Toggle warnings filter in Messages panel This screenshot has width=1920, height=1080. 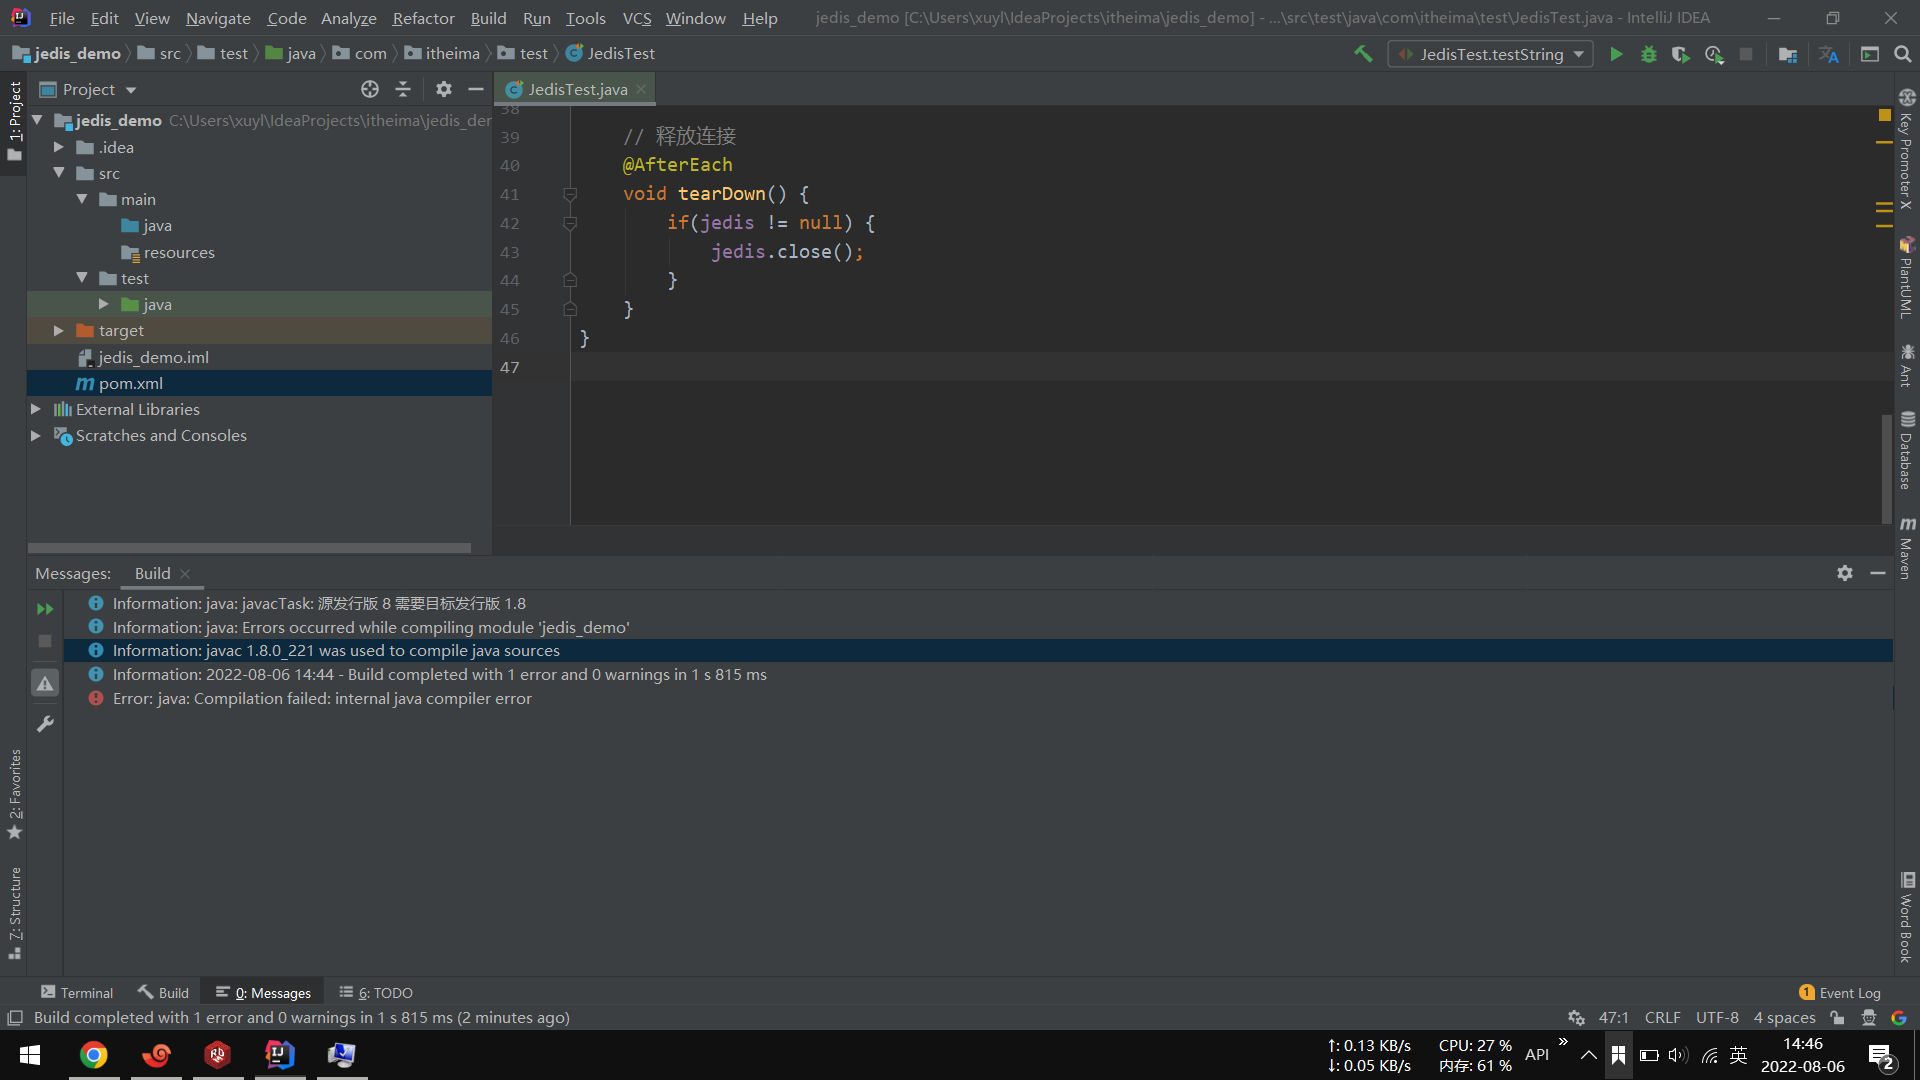pyautogui.click(x=45, y=683)
